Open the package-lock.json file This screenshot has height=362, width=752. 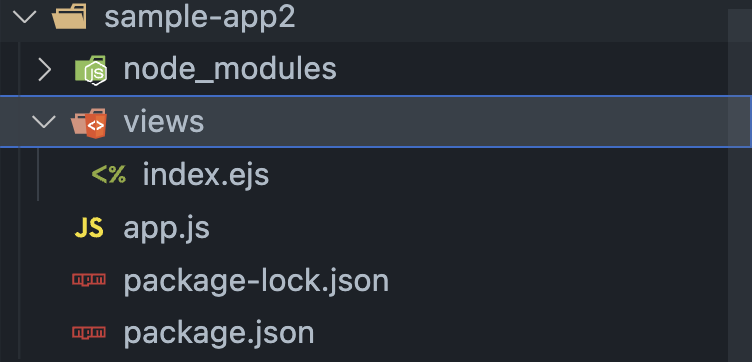click(x=256, y=280)
